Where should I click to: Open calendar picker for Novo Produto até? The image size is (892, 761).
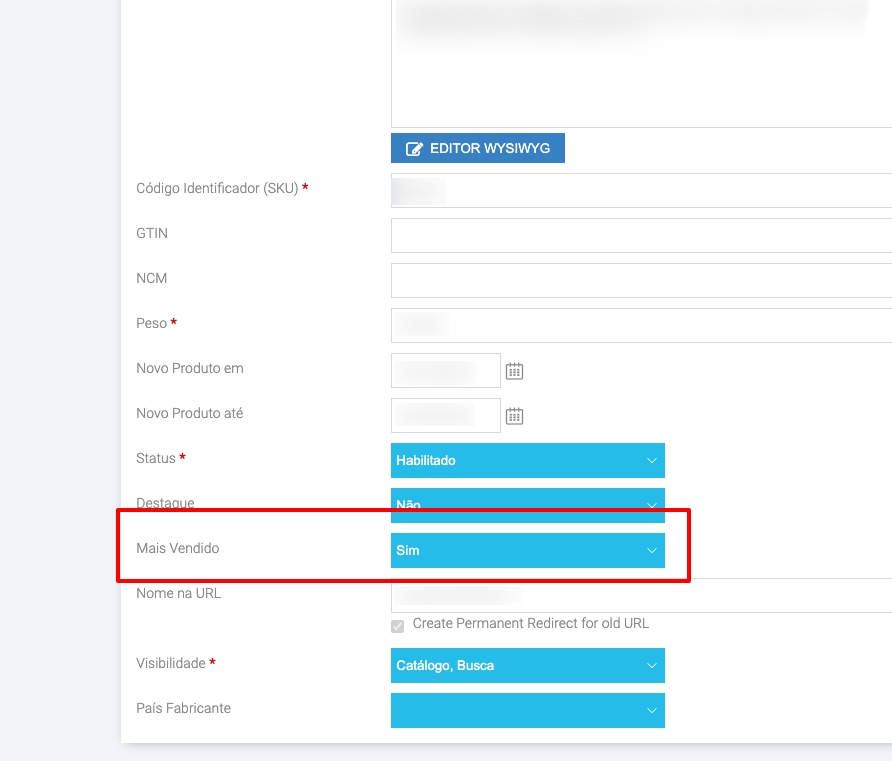[515, 416]
